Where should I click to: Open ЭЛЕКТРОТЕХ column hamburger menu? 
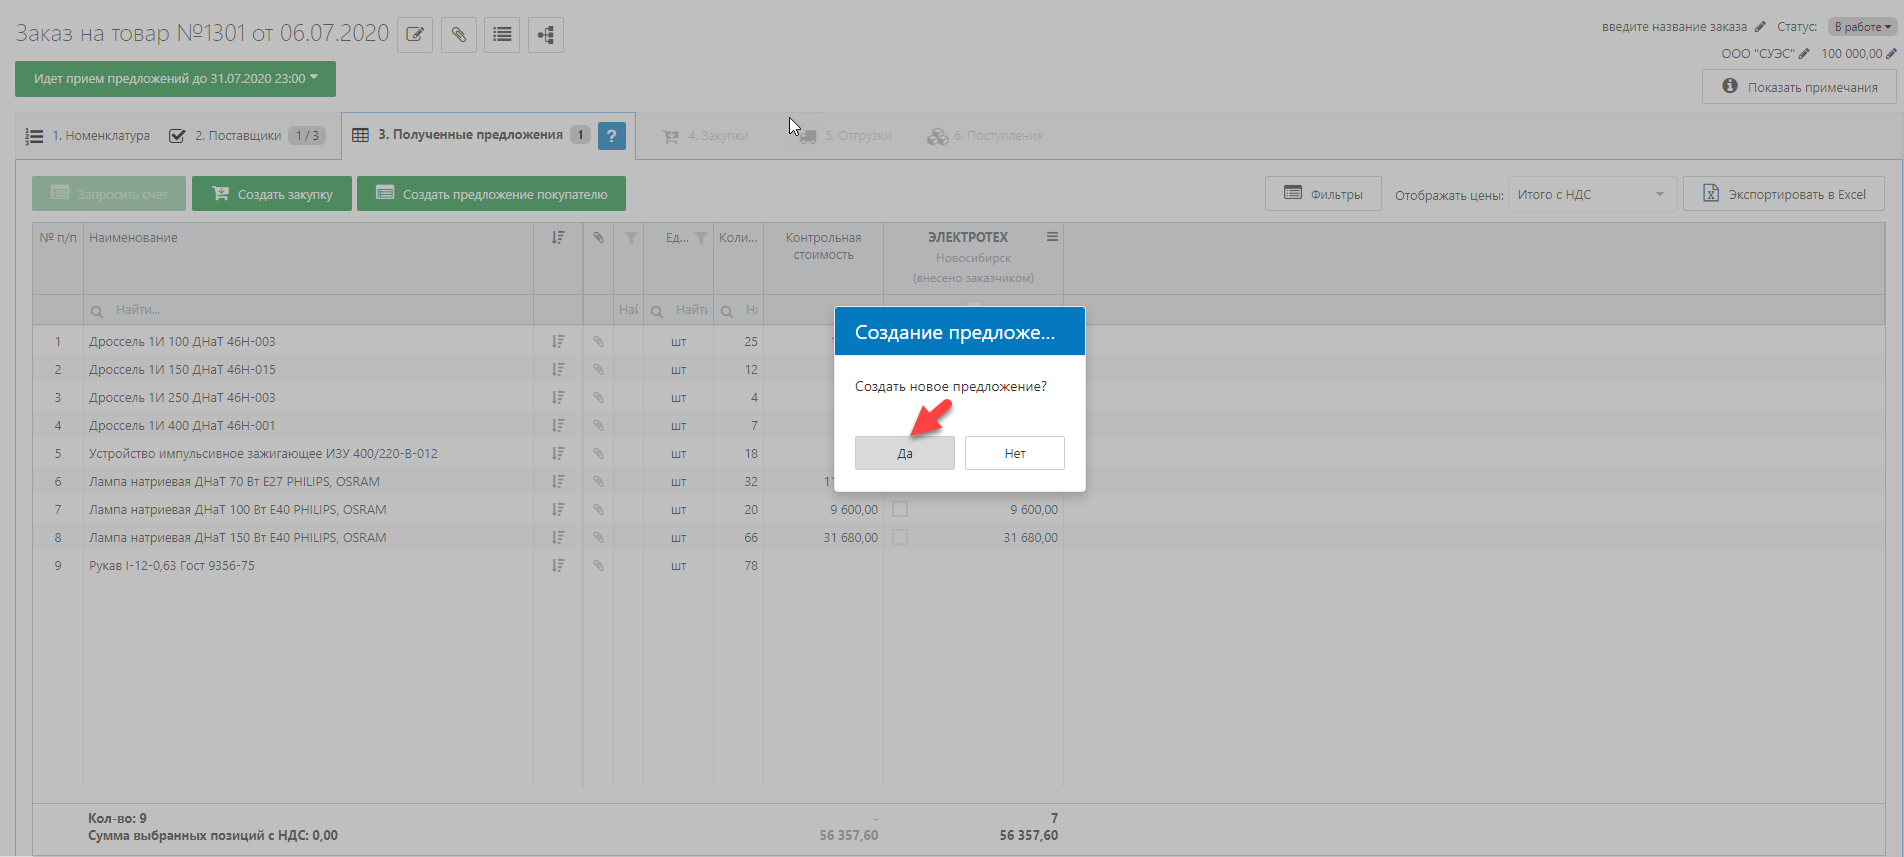(x=1052, y=237)
